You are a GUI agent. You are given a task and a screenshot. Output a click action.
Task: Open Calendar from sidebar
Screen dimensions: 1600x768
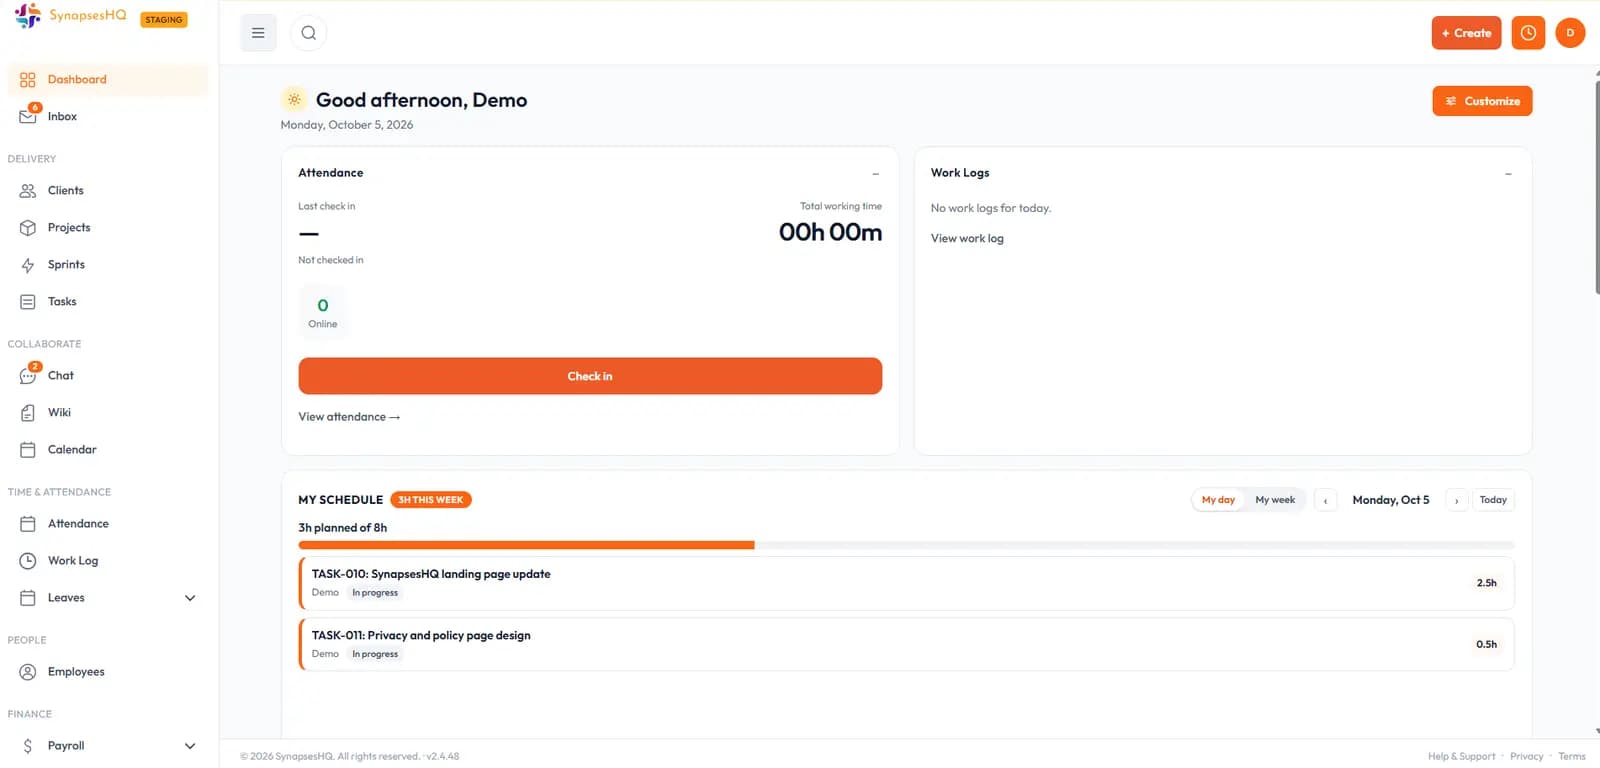(108, 450)
